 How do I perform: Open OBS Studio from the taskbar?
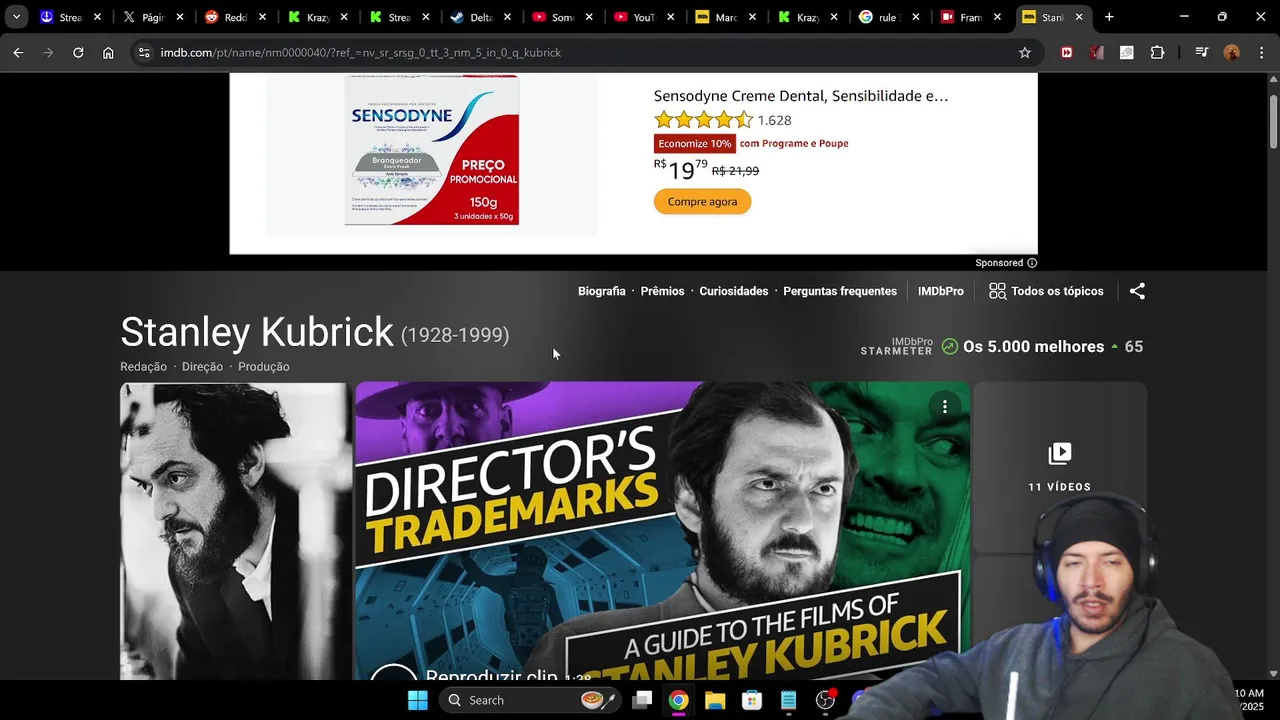click(x=825, y=700)
